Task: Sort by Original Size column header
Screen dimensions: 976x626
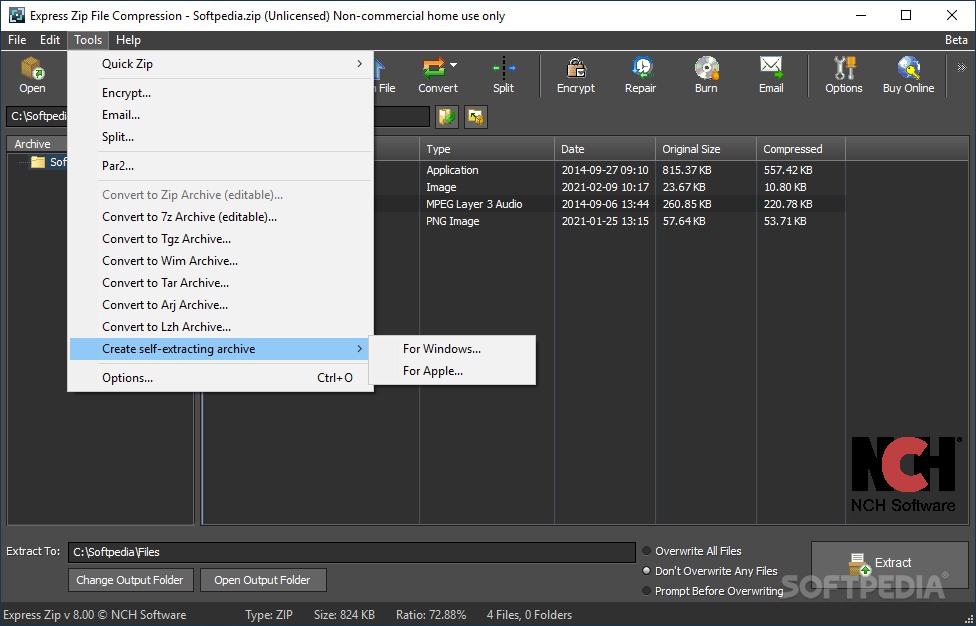Action: tap(706, 149)
